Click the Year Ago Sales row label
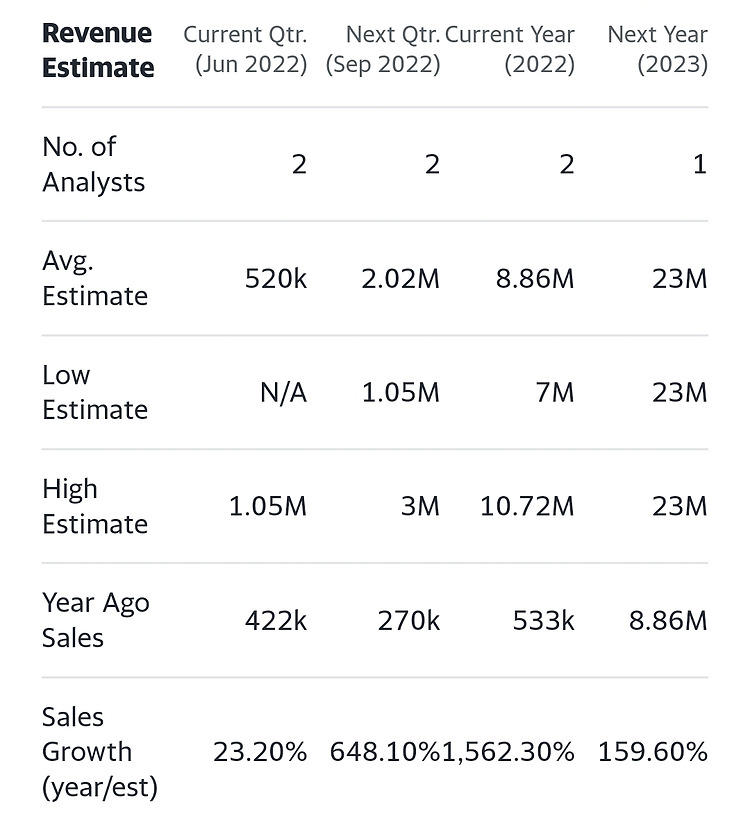This screenshot has height=820, width=750. 96,620
